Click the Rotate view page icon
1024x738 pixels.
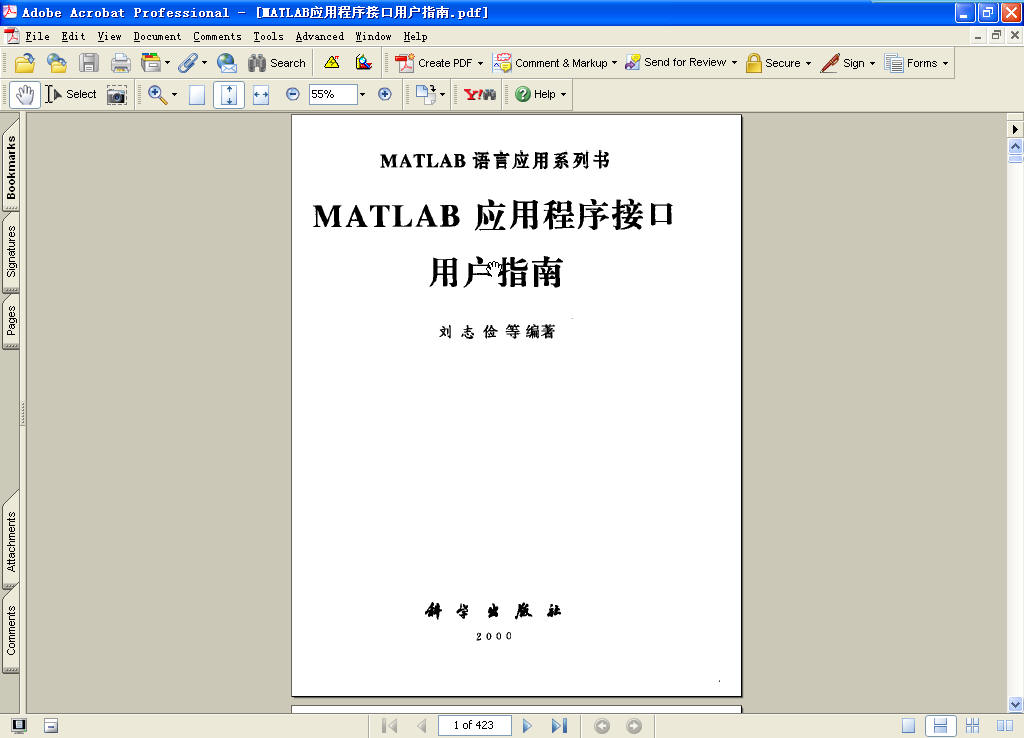[426, 95]
